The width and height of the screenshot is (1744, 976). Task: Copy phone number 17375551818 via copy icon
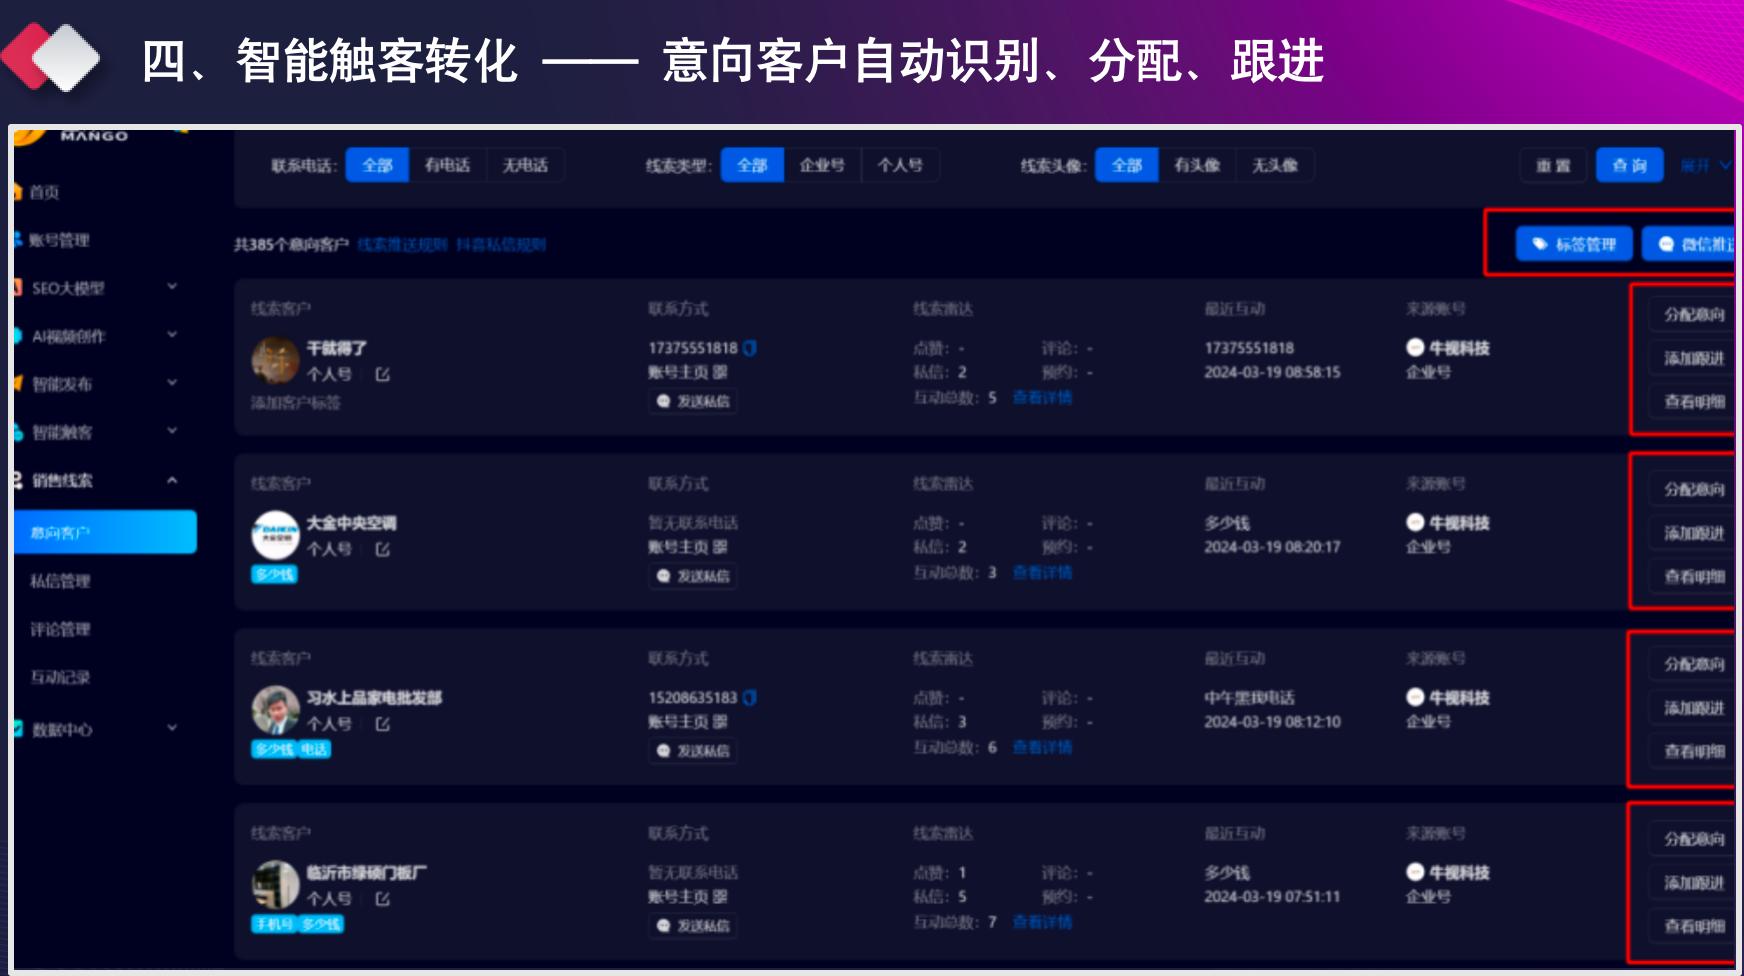(x=750, y=348)
